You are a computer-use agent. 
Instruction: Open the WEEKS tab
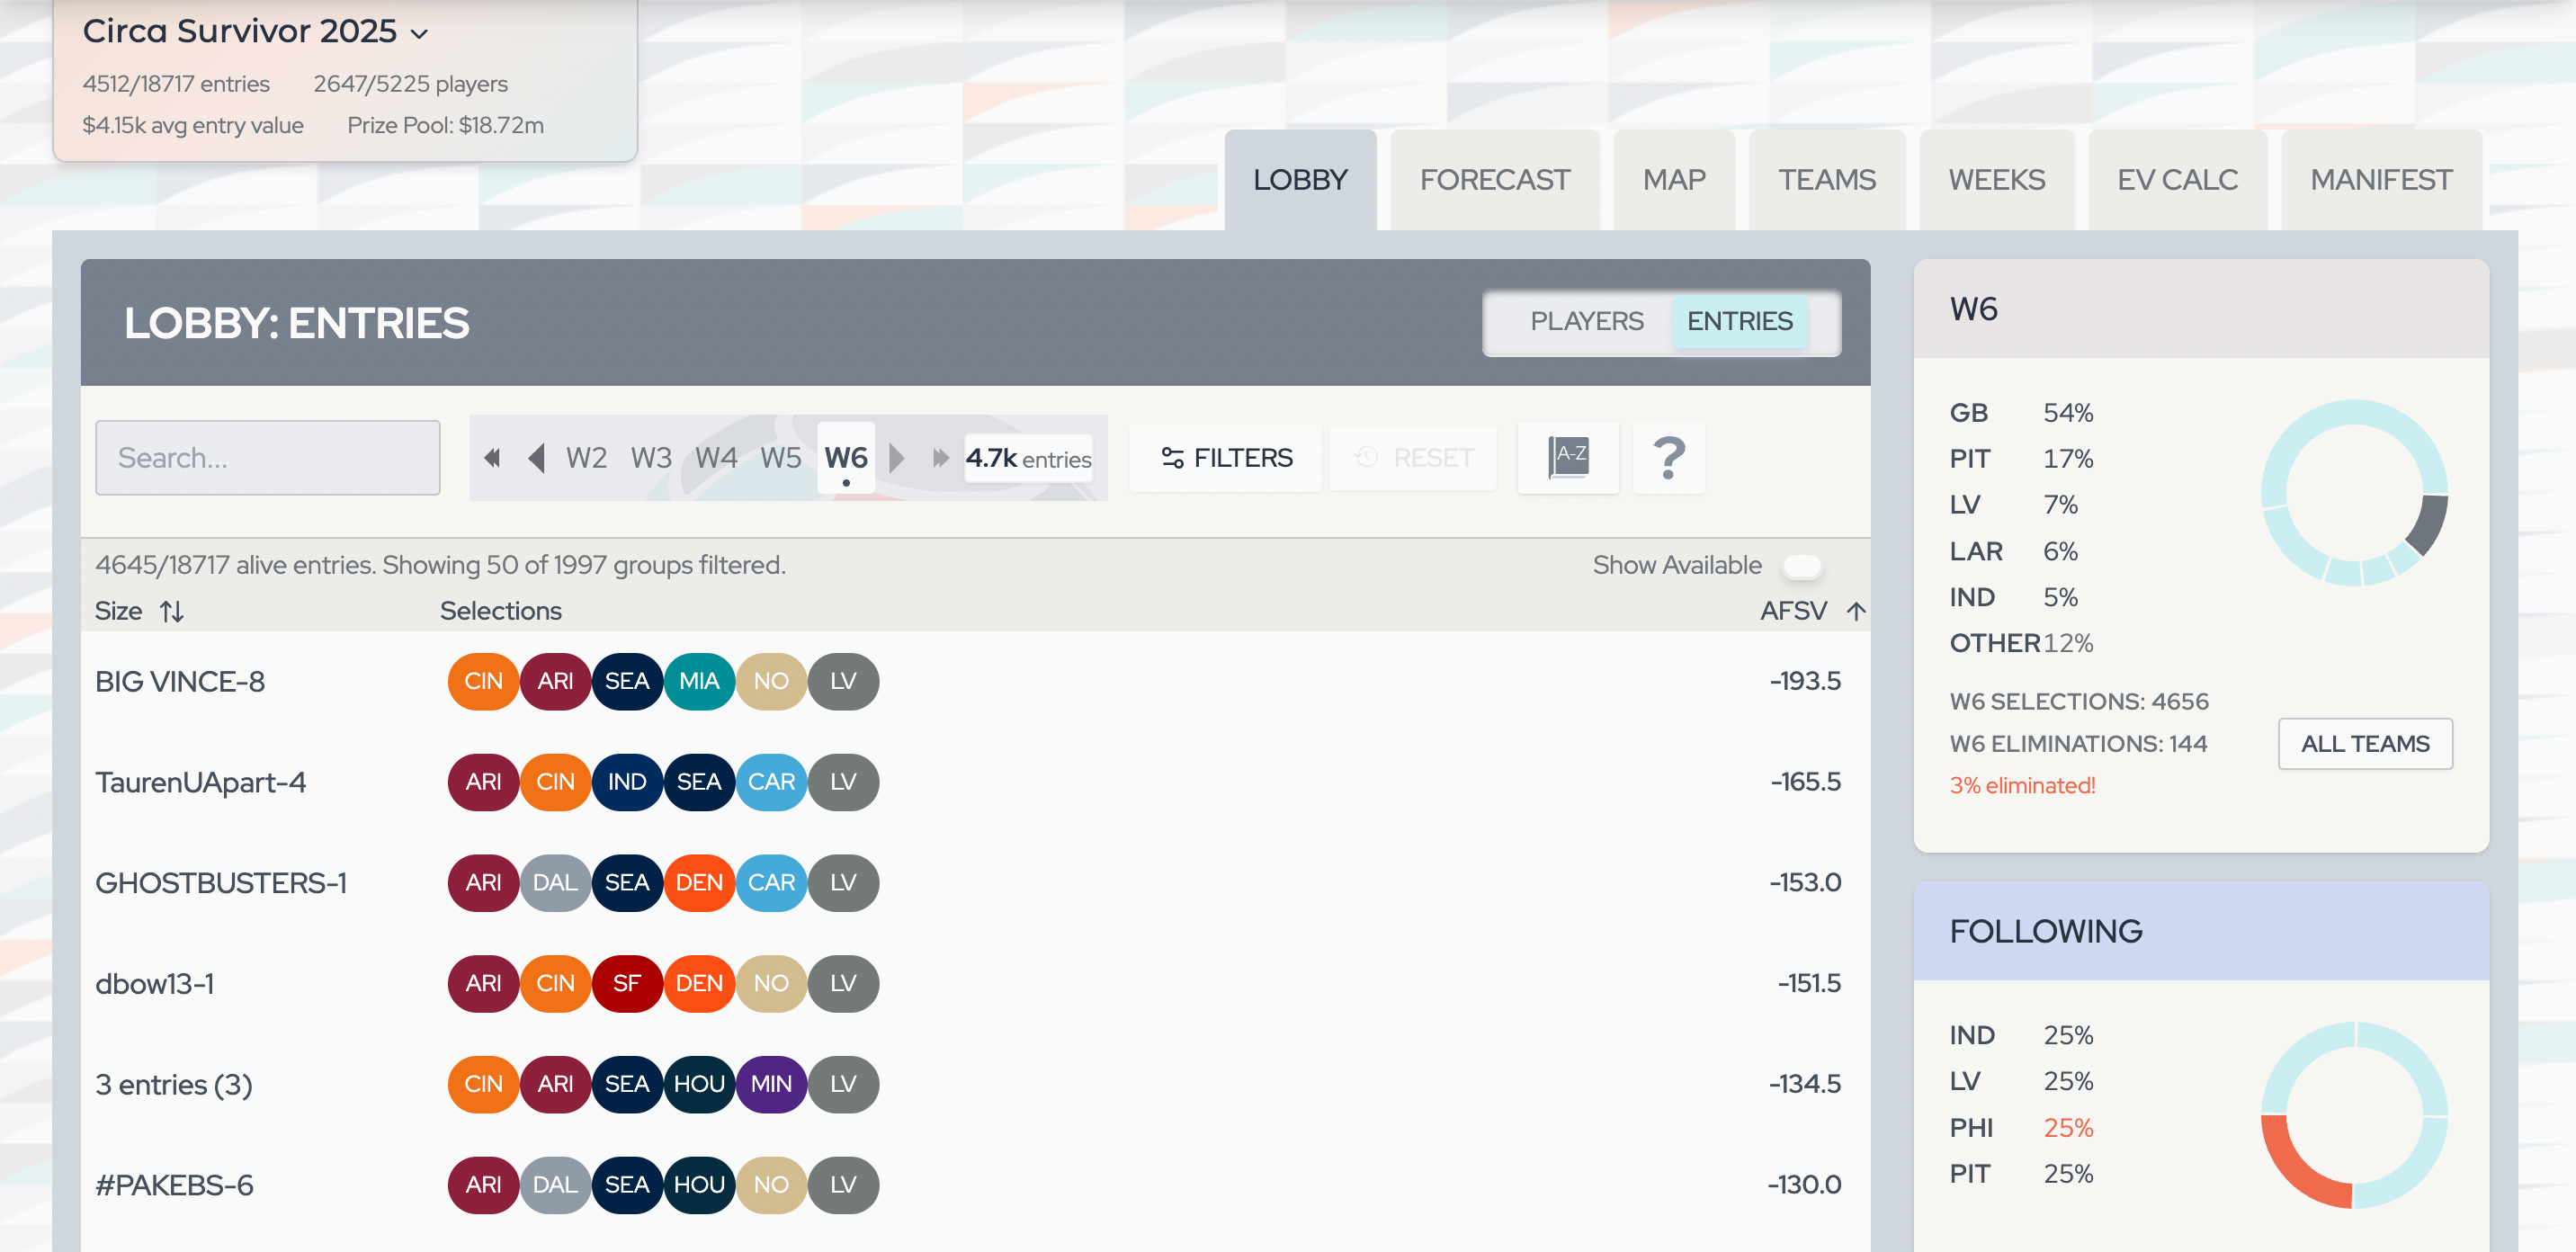pyautogui.click(x=1996, y=180)
